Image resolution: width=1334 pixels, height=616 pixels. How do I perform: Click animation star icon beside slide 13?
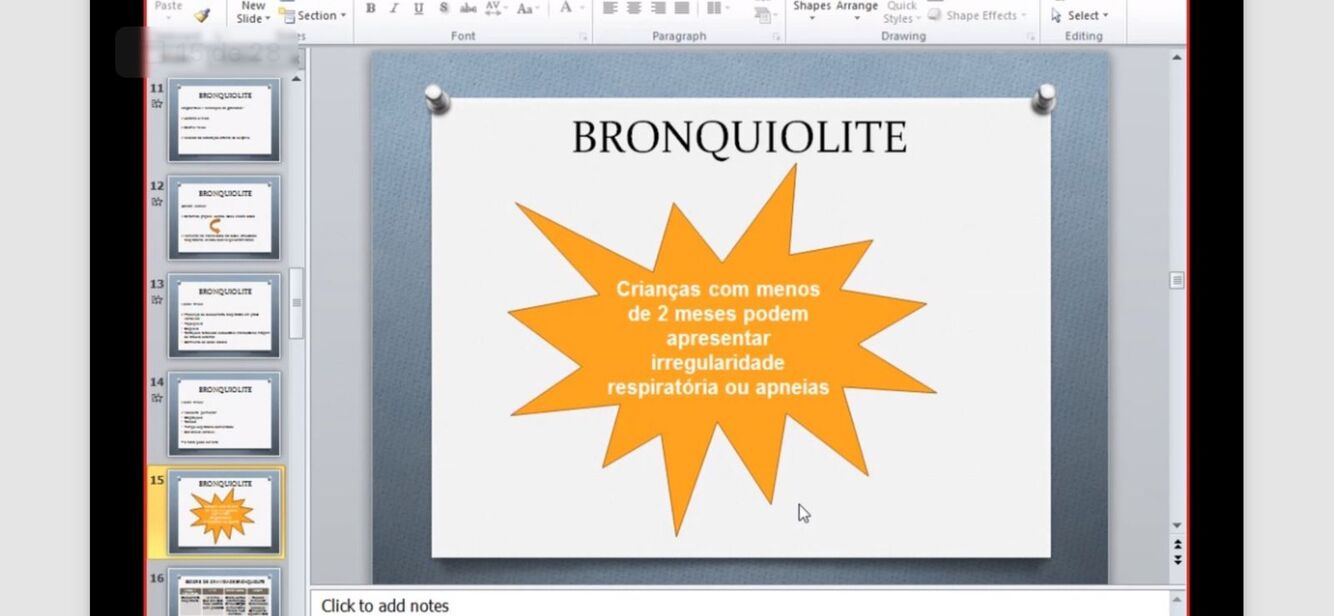tap(157, 299)
